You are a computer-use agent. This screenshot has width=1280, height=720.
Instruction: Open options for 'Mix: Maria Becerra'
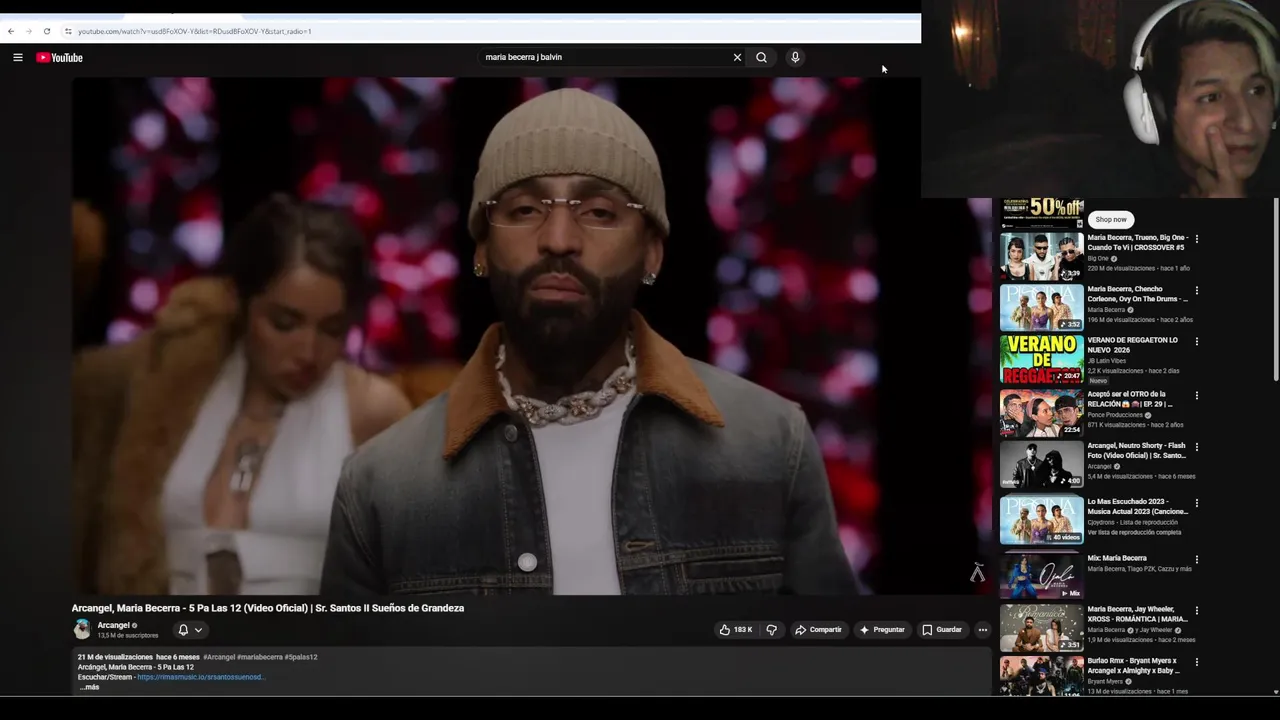click(1196, 559)
